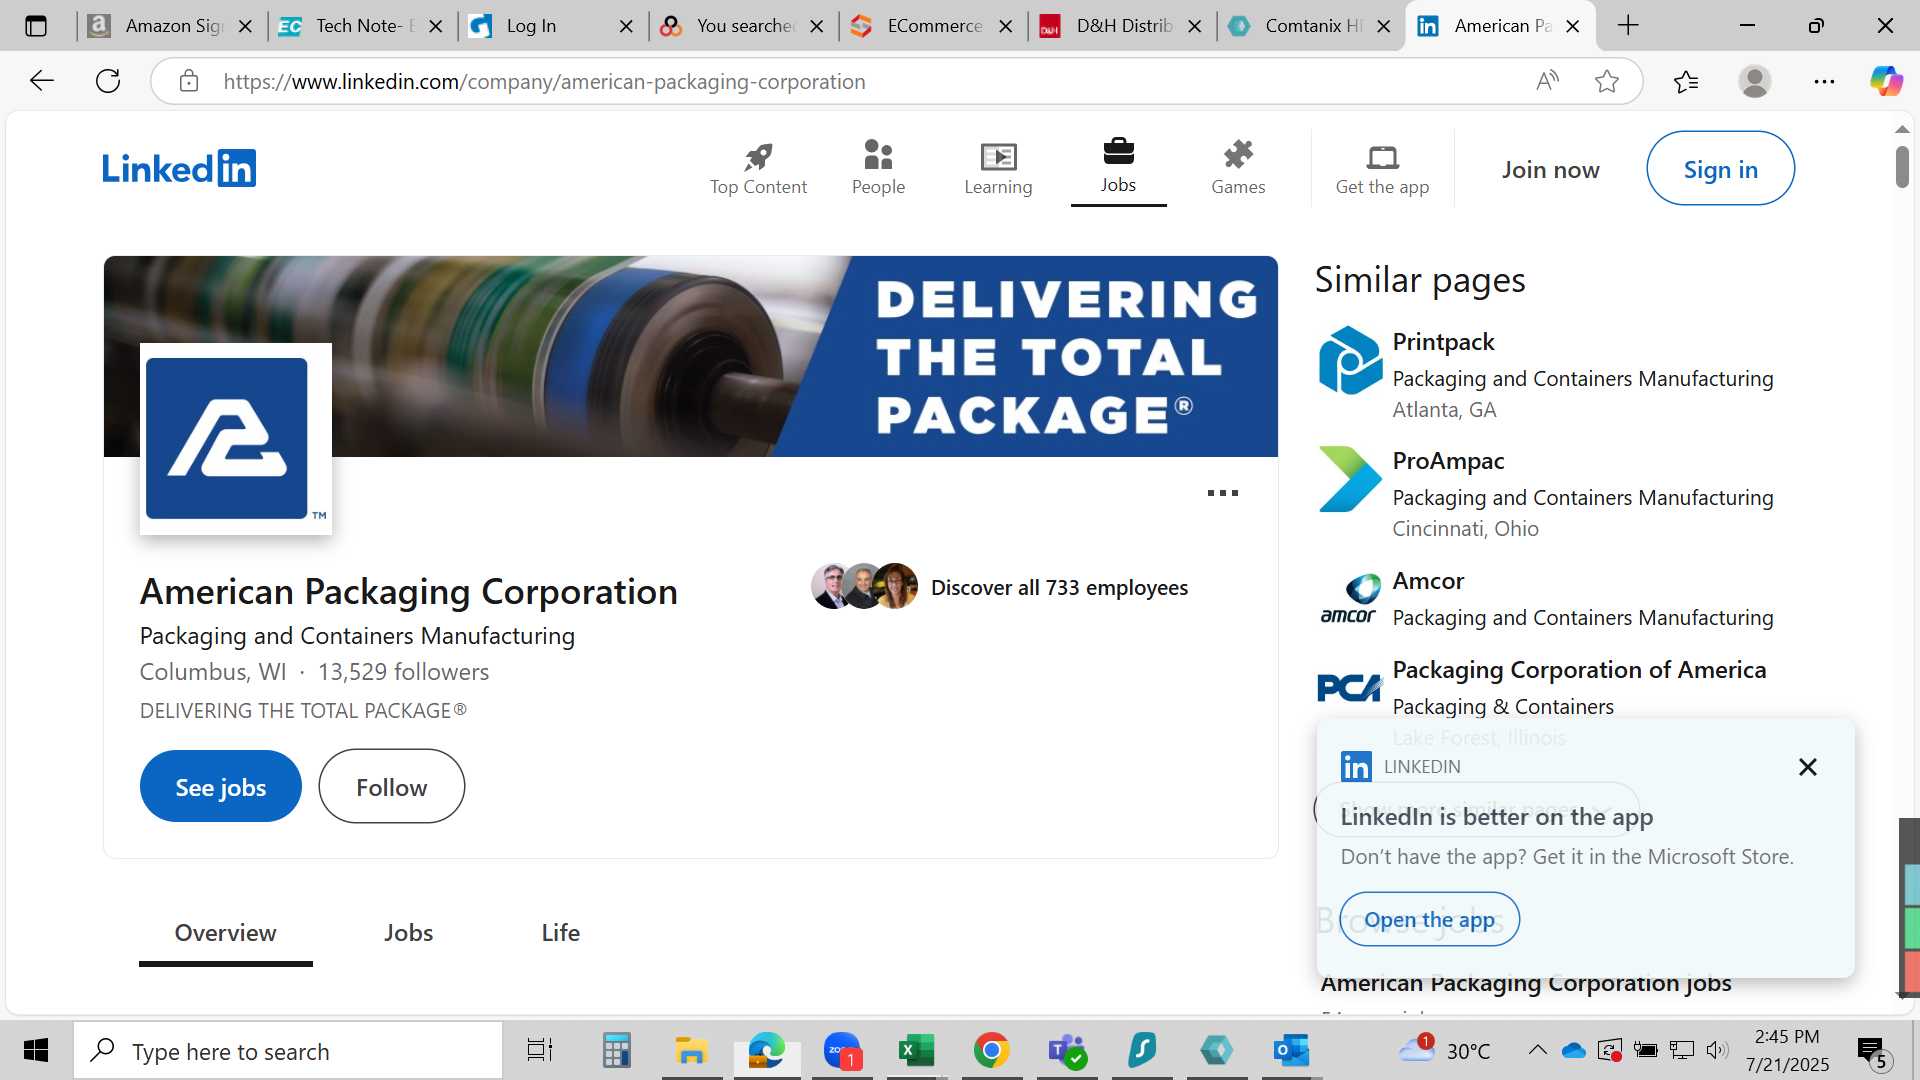Close the Amazon Sign tab

pos(245,26)
